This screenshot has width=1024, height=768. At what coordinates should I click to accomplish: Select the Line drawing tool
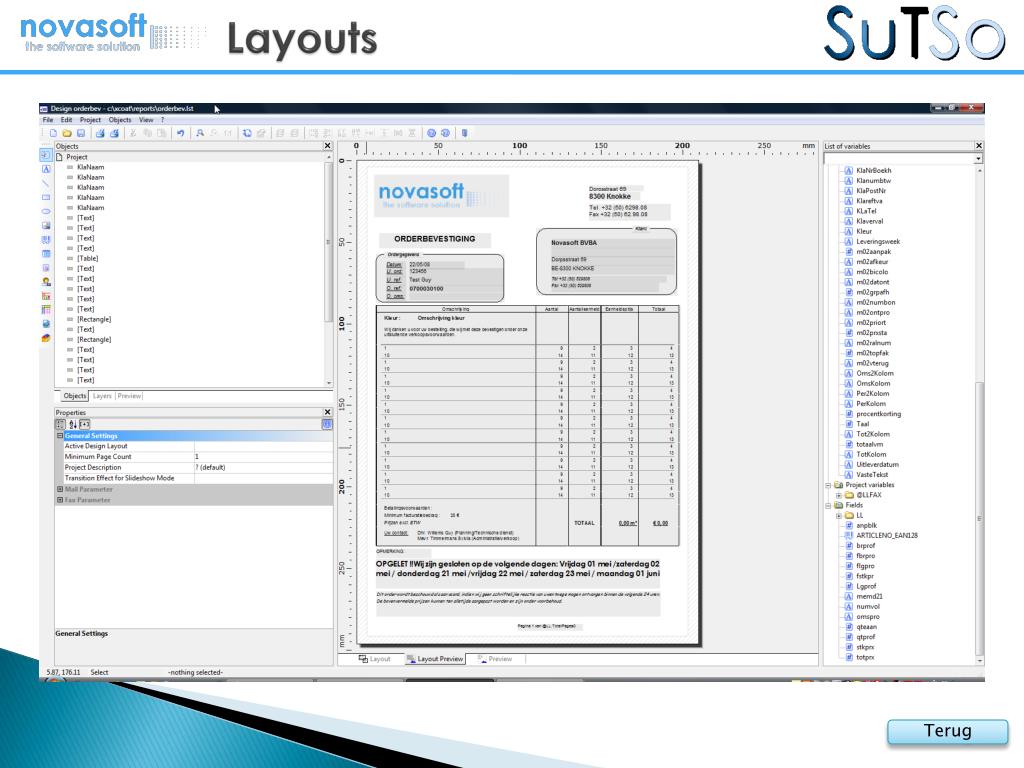click(x=46, y=183)
